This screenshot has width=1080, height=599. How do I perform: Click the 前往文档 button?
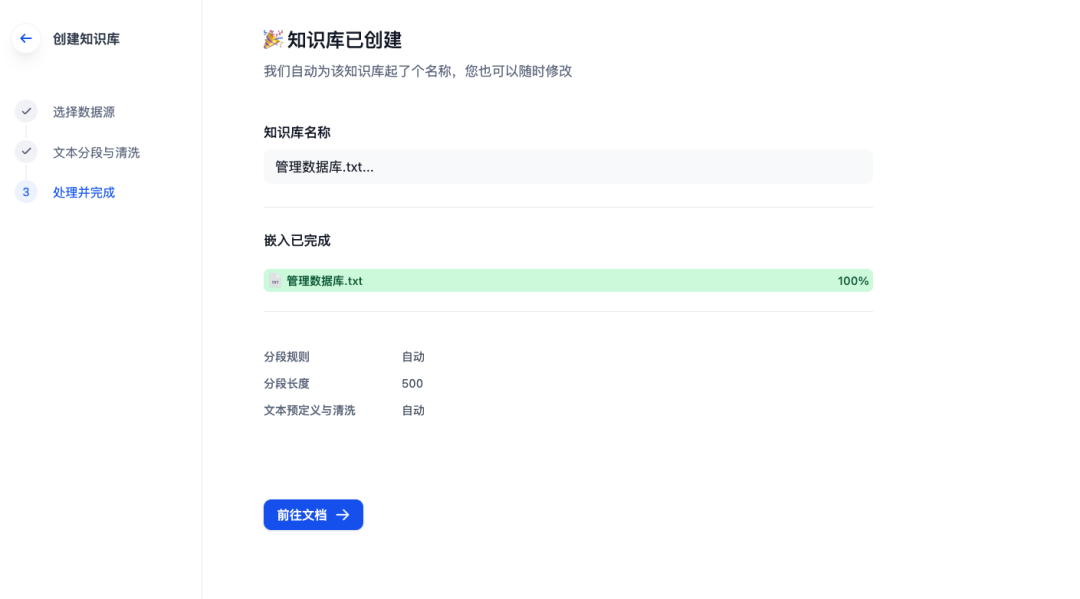[313, 514]
